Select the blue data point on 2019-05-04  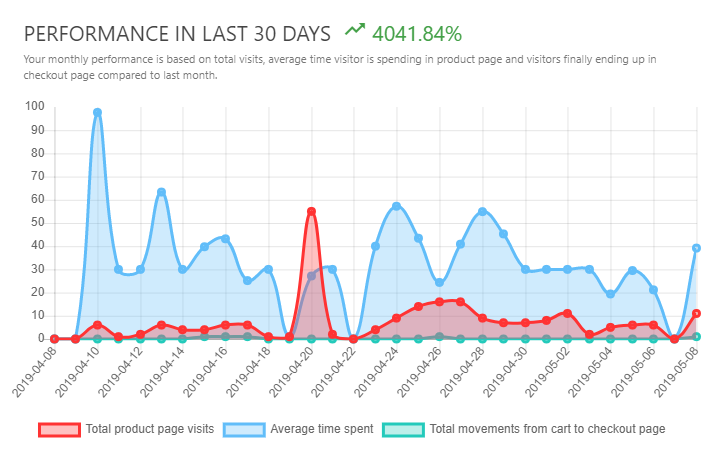click(610, 294)
